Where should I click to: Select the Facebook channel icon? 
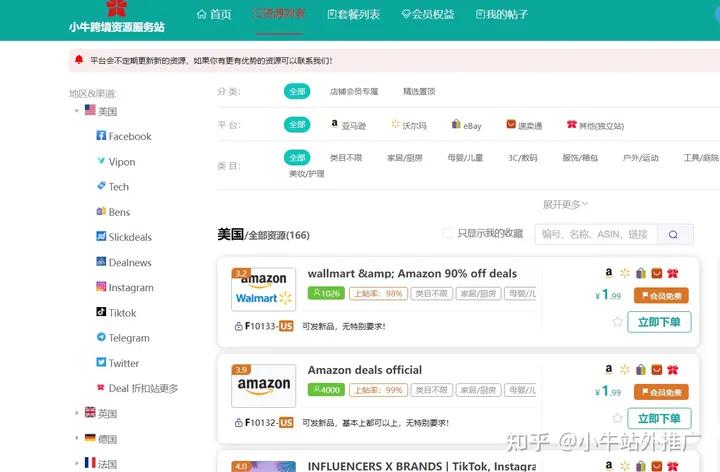click(101, 135)
